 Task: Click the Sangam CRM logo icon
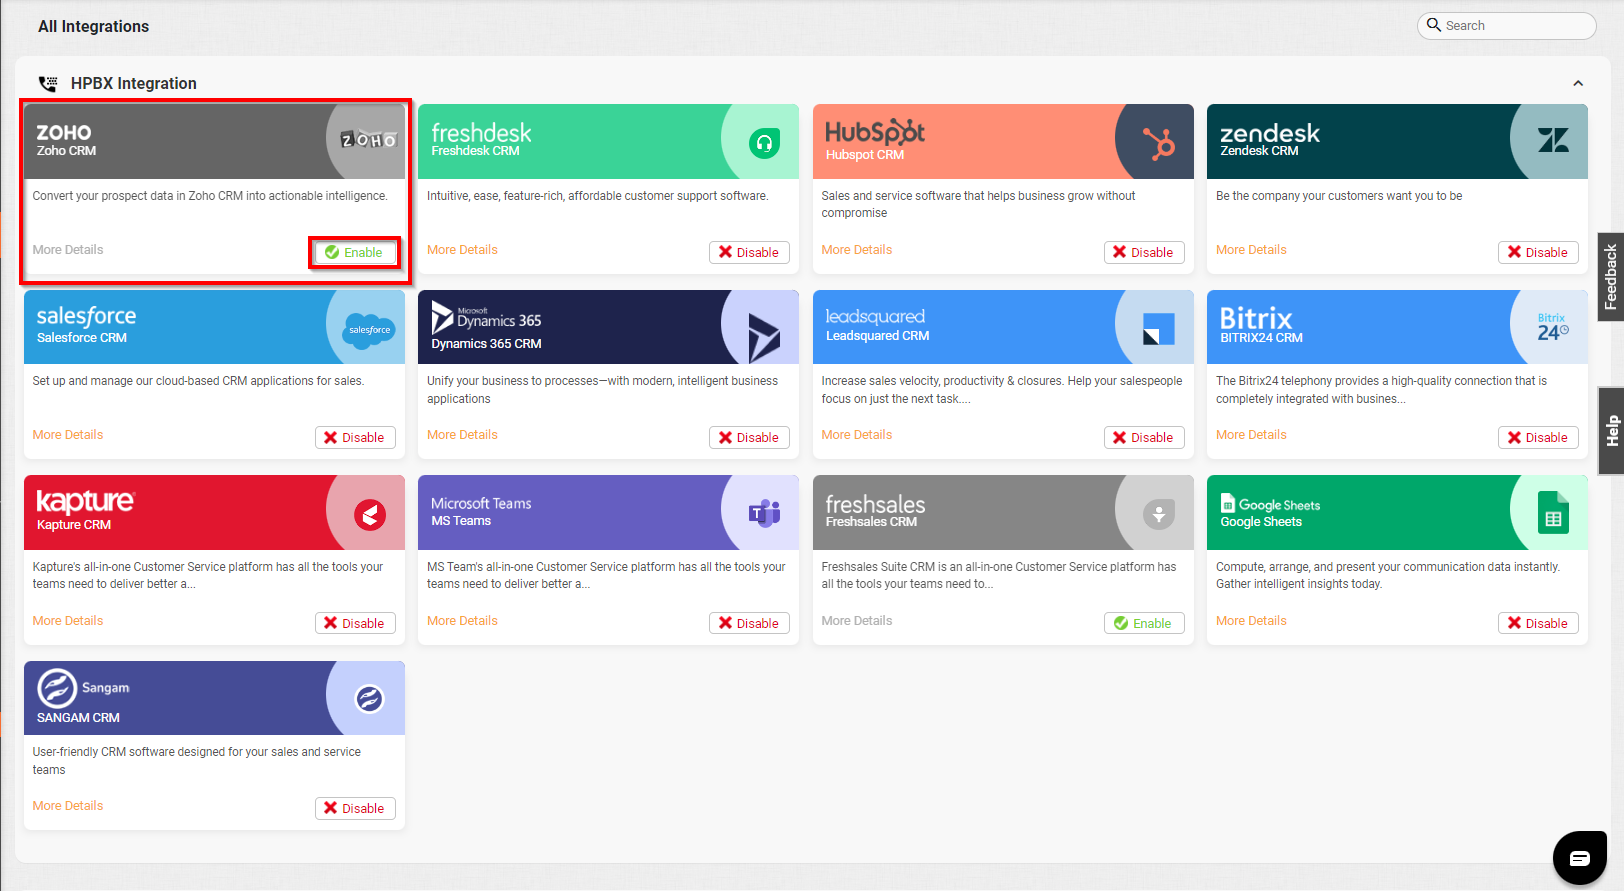(369, 698)
